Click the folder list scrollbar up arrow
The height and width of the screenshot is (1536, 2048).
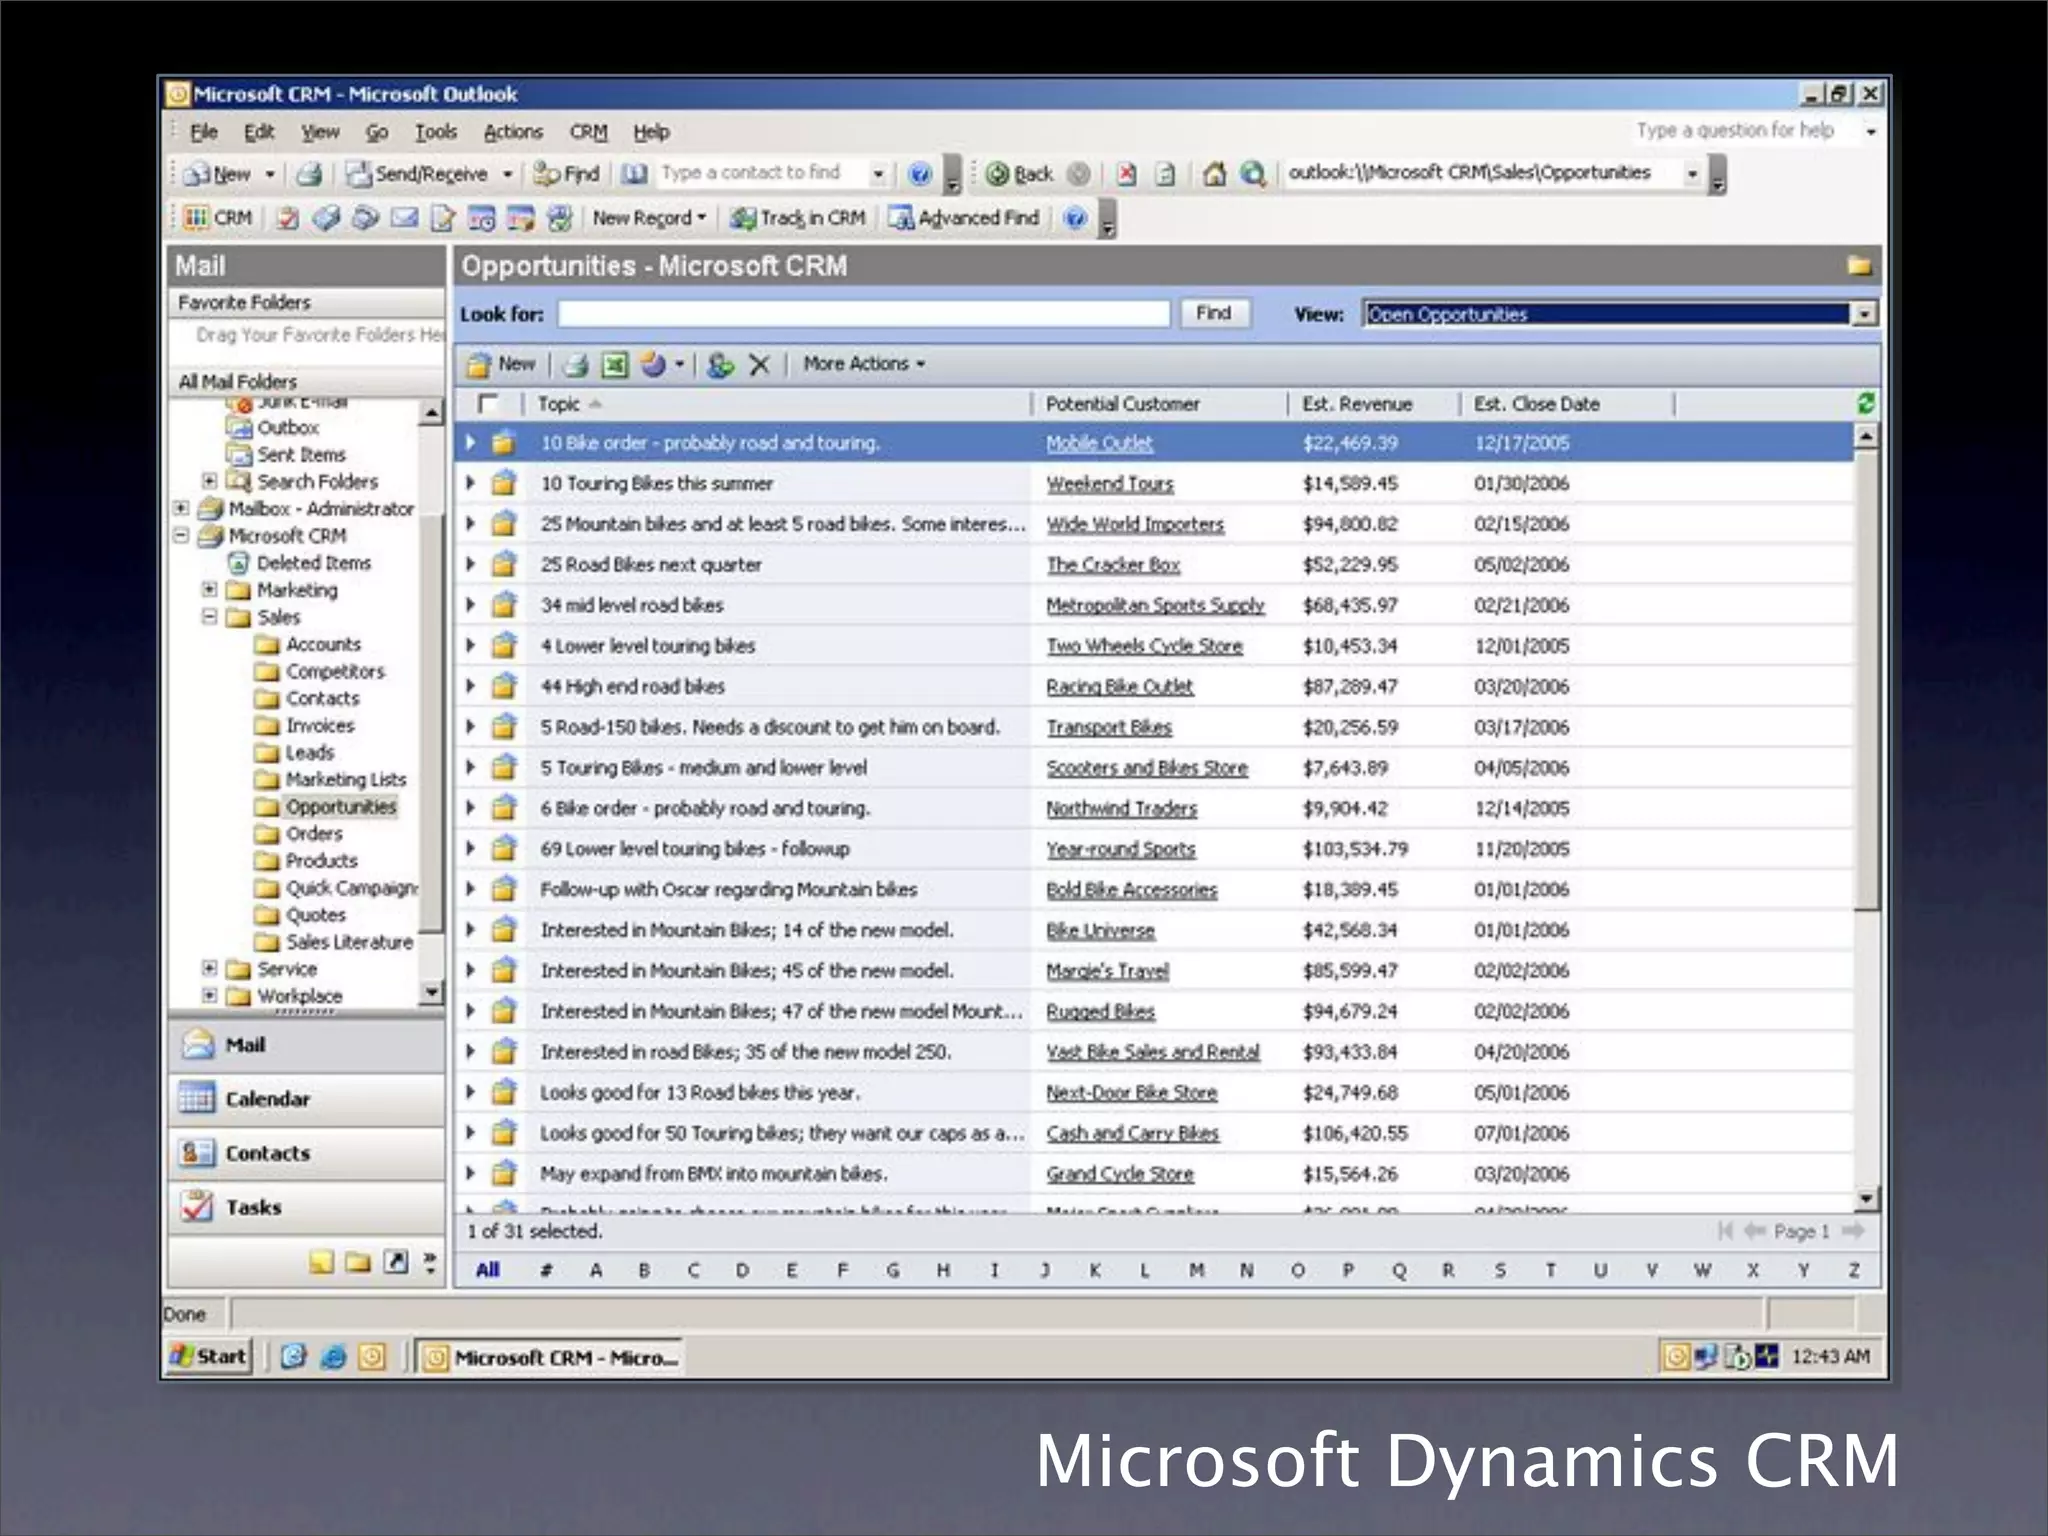tap(431, 412)
